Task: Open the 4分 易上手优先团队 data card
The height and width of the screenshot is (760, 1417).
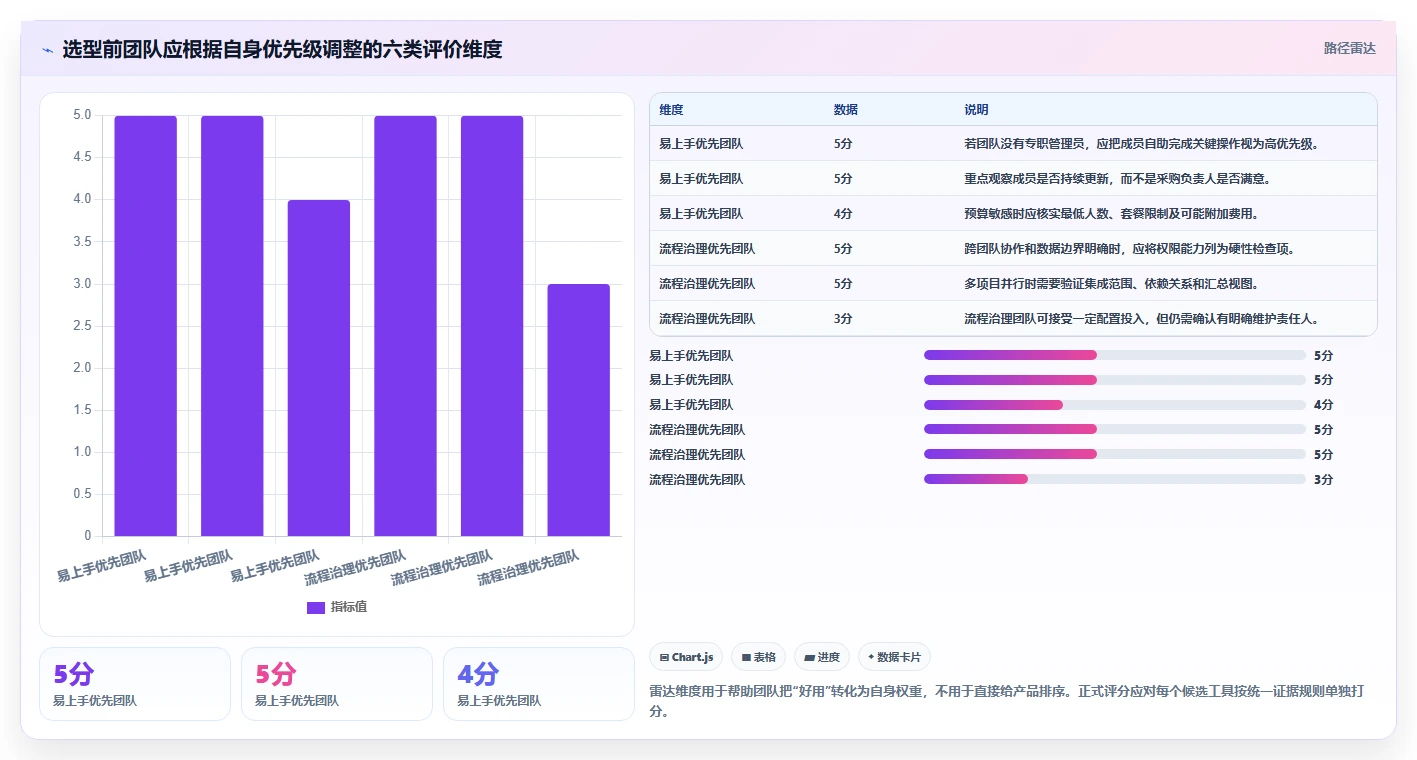Action: [538, 684]
